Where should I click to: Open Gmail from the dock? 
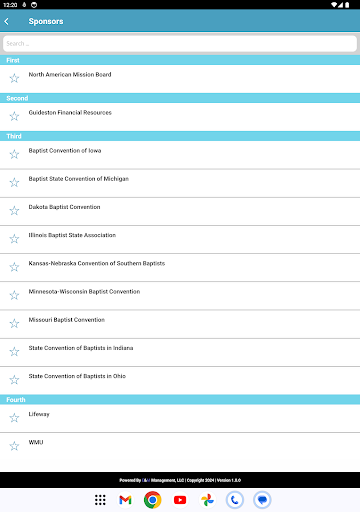point(125,500)
